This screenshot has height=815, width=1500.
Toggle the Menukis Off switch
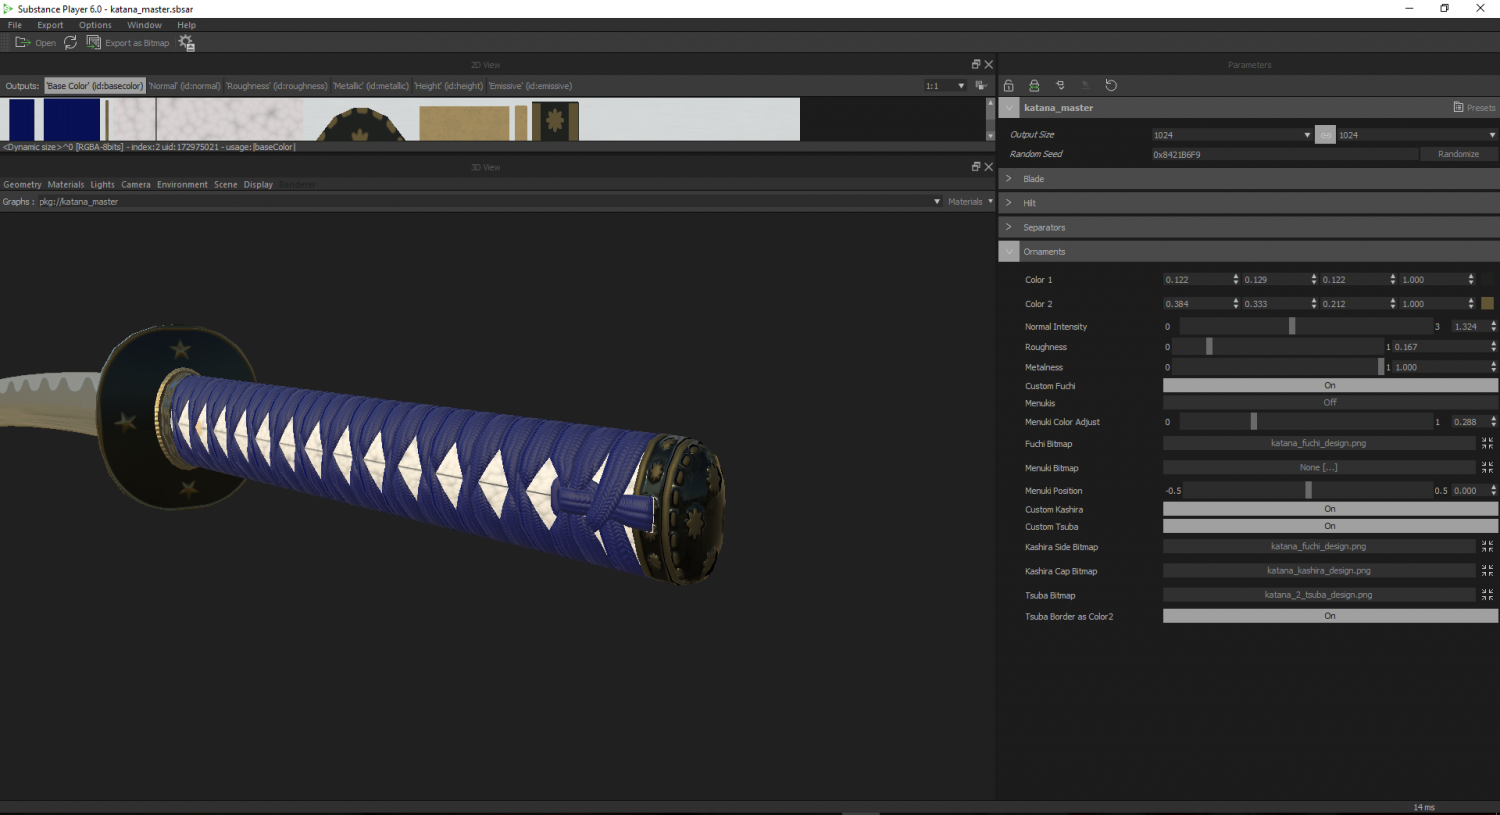(x=1329, y=403)
